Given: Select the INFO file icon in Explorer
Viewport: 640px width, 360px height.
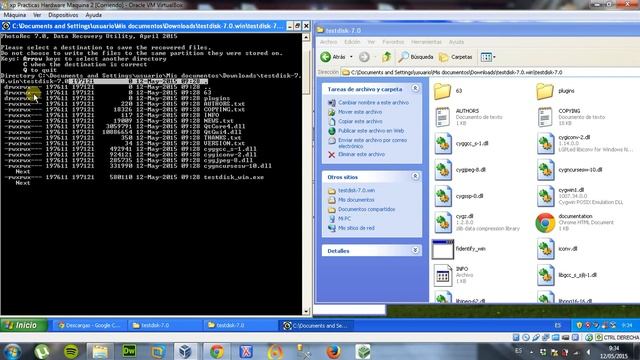Looking at the screenshot, I should (x=442, y=276).
